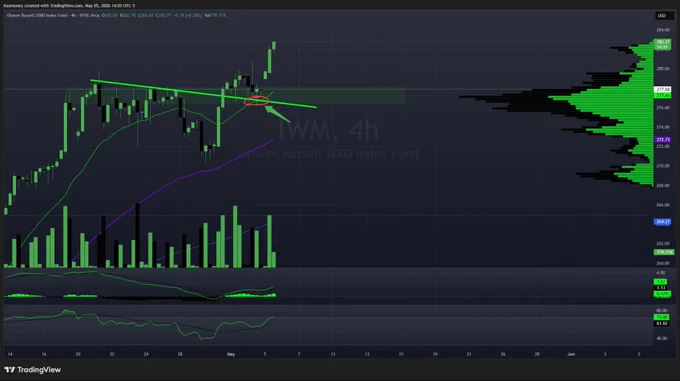This screenshot has height=381, width=680.
Task: Click the green 779.77K volume label
Action: [664, 252]
